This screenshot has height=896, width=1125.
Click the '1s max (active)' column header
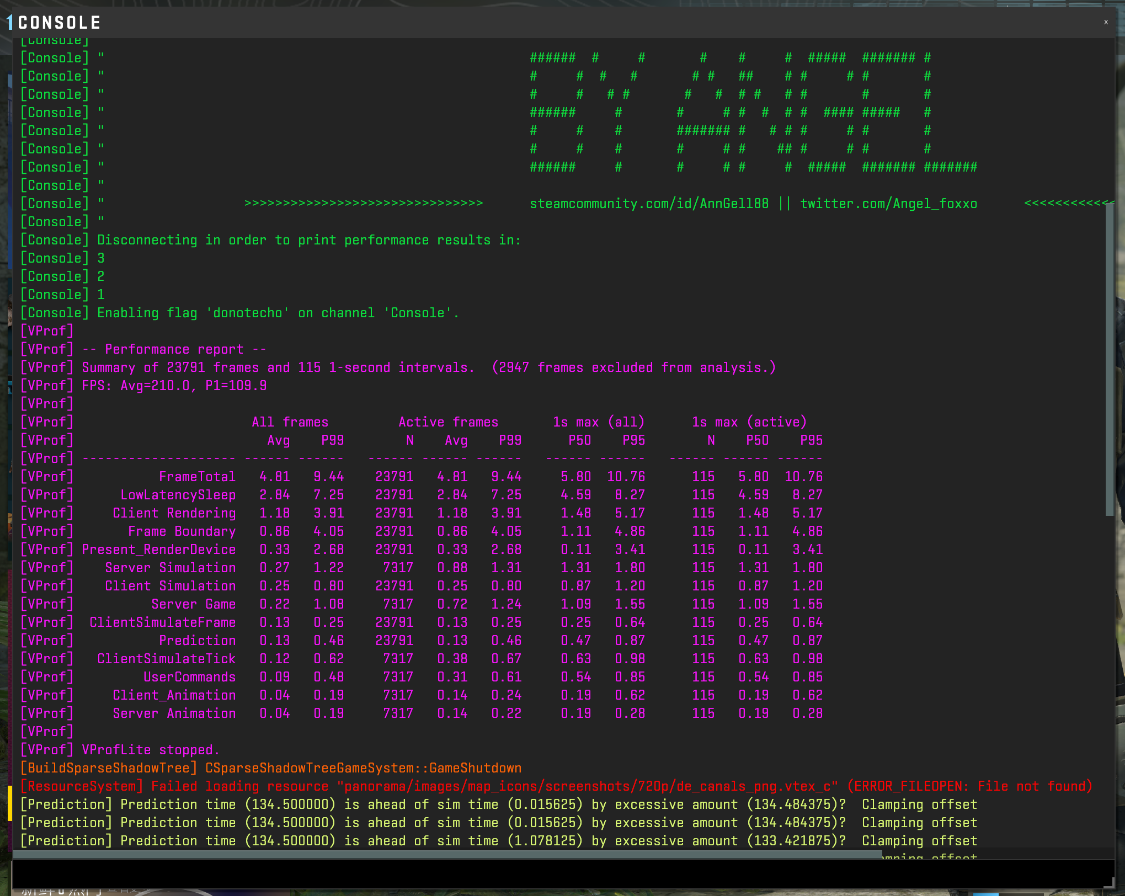749,422
